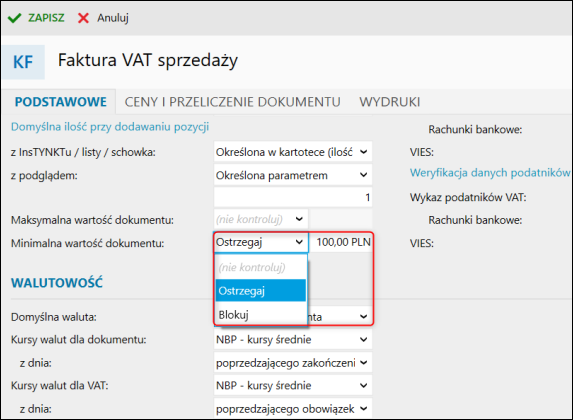Click Domyślna ilość przy dodawaniu pozycji link

click(x=110, y=127)
